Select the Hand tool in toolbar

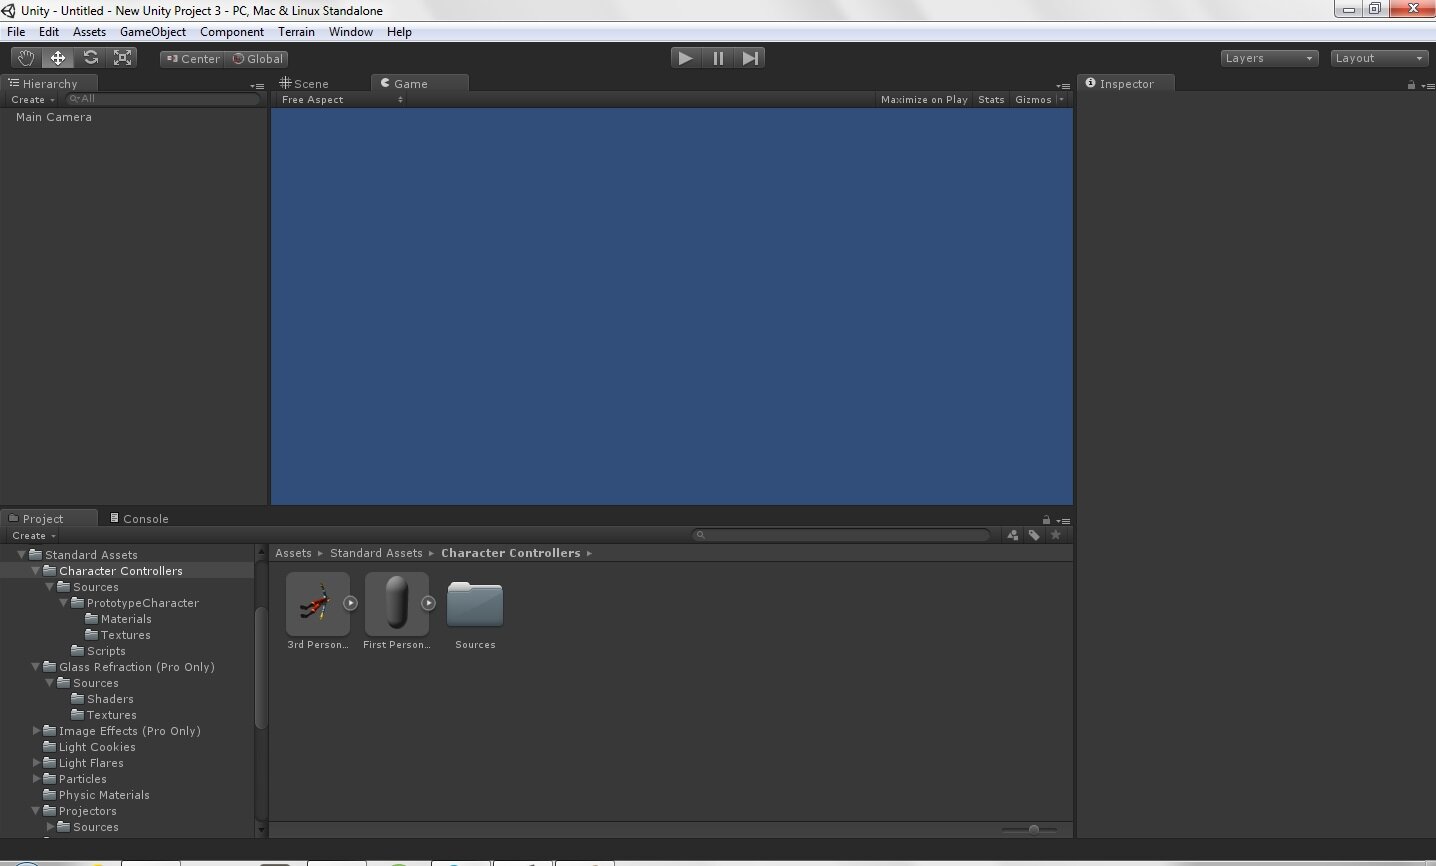pyautogui.click(x=25, y=58)
